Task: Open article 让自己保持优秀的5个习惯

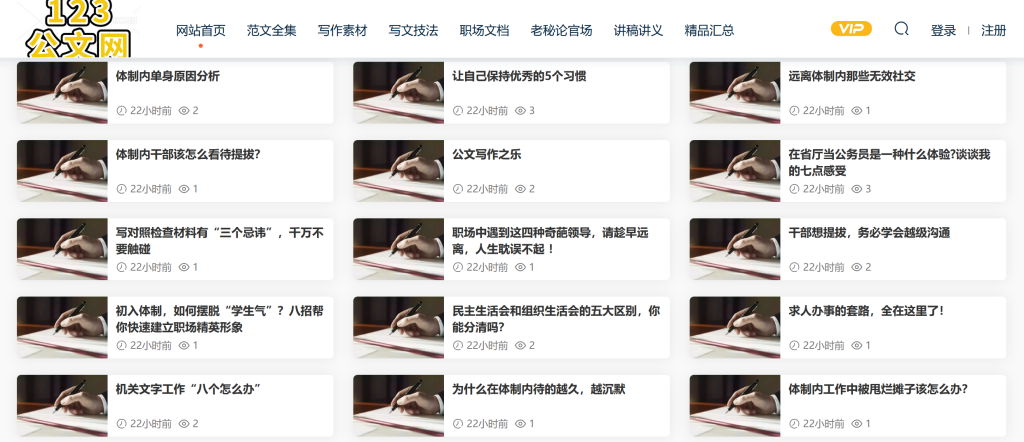Action: point(519,76)
